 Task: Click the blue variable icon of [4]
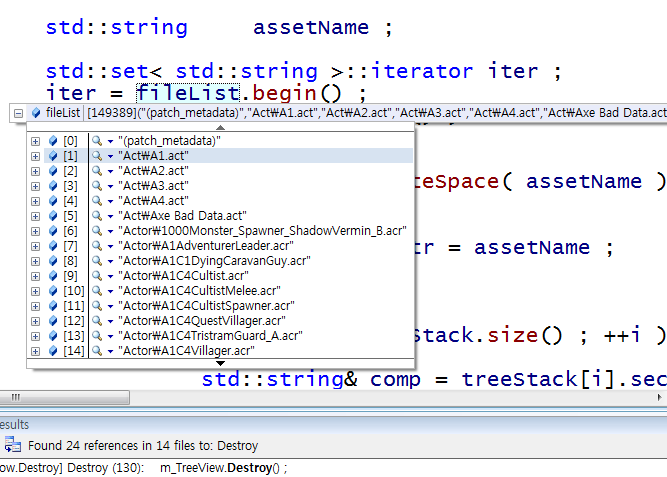(53, 200)
